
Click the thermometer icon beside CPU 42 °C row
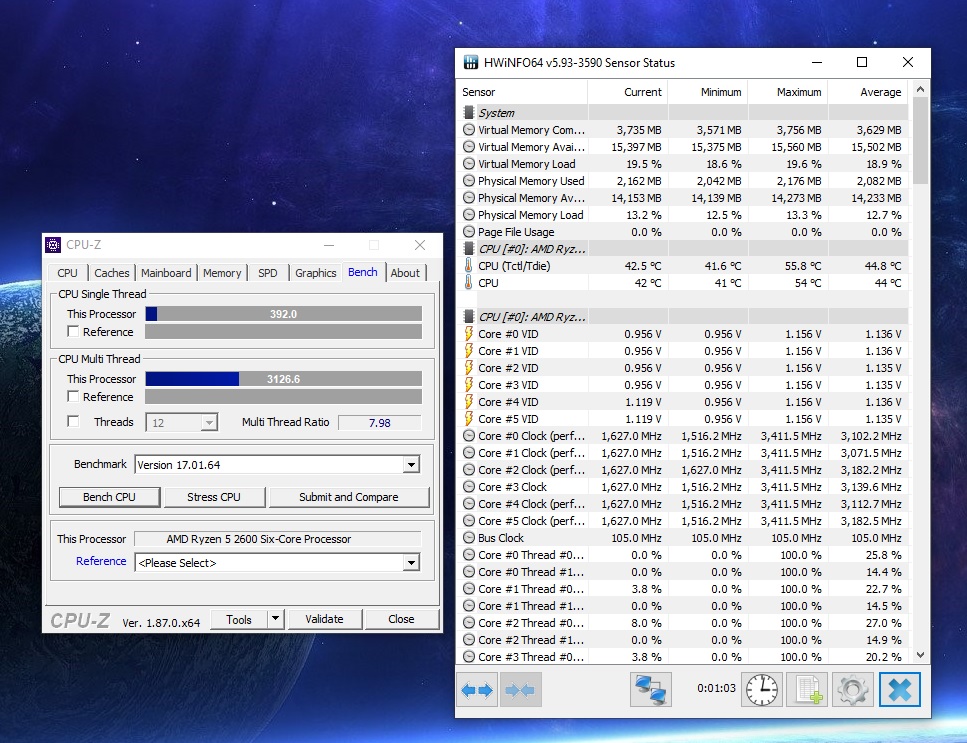[469, 283]
